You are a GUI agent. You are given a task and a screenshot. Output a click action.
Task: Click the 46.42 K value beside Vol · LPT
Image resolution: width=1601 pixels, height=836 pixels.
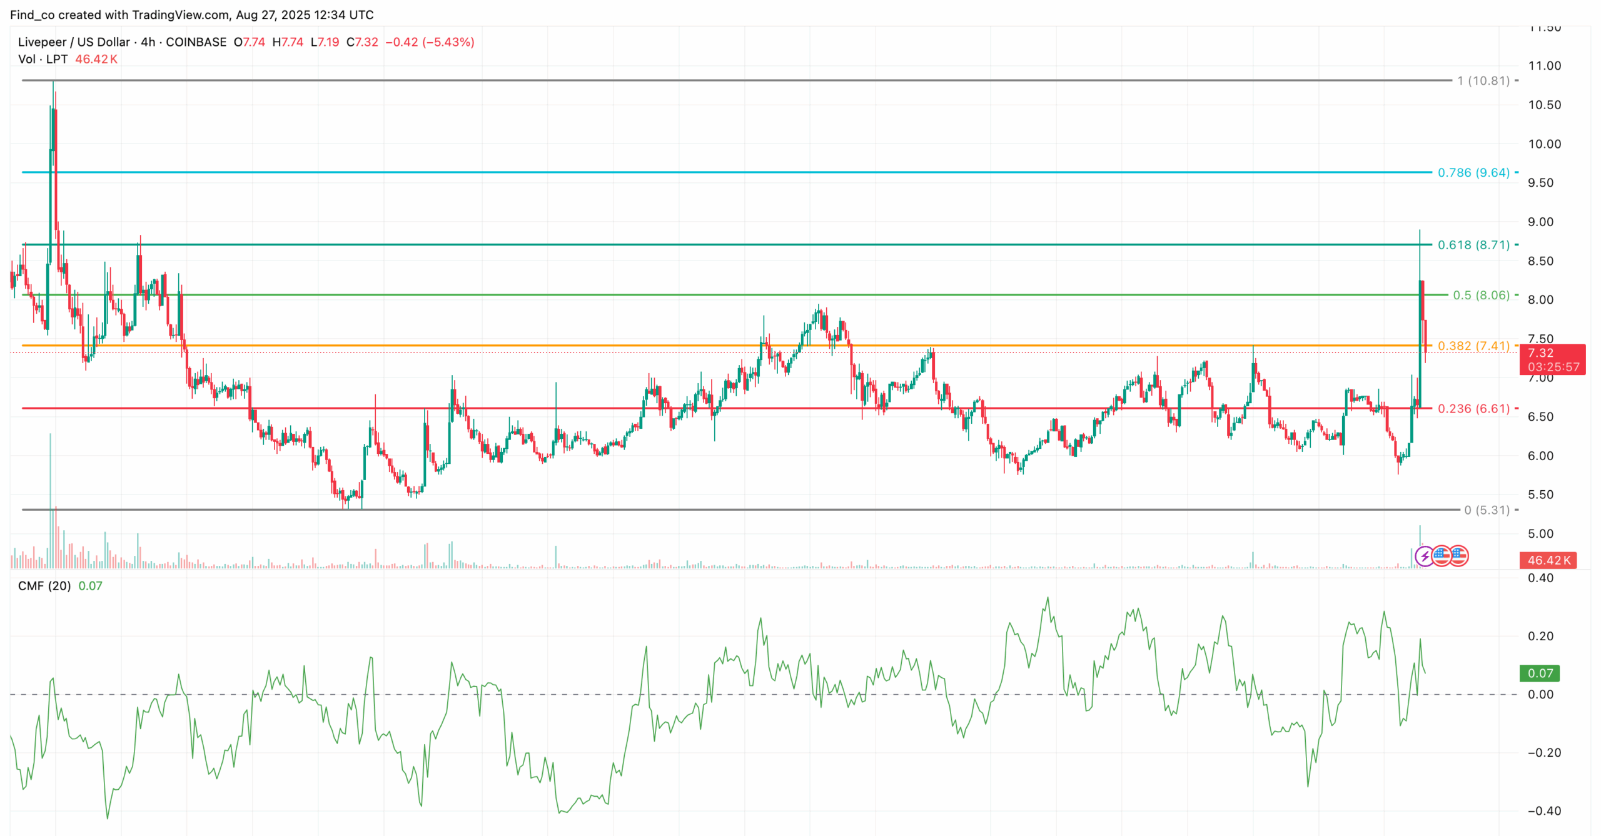coord(97,59)
